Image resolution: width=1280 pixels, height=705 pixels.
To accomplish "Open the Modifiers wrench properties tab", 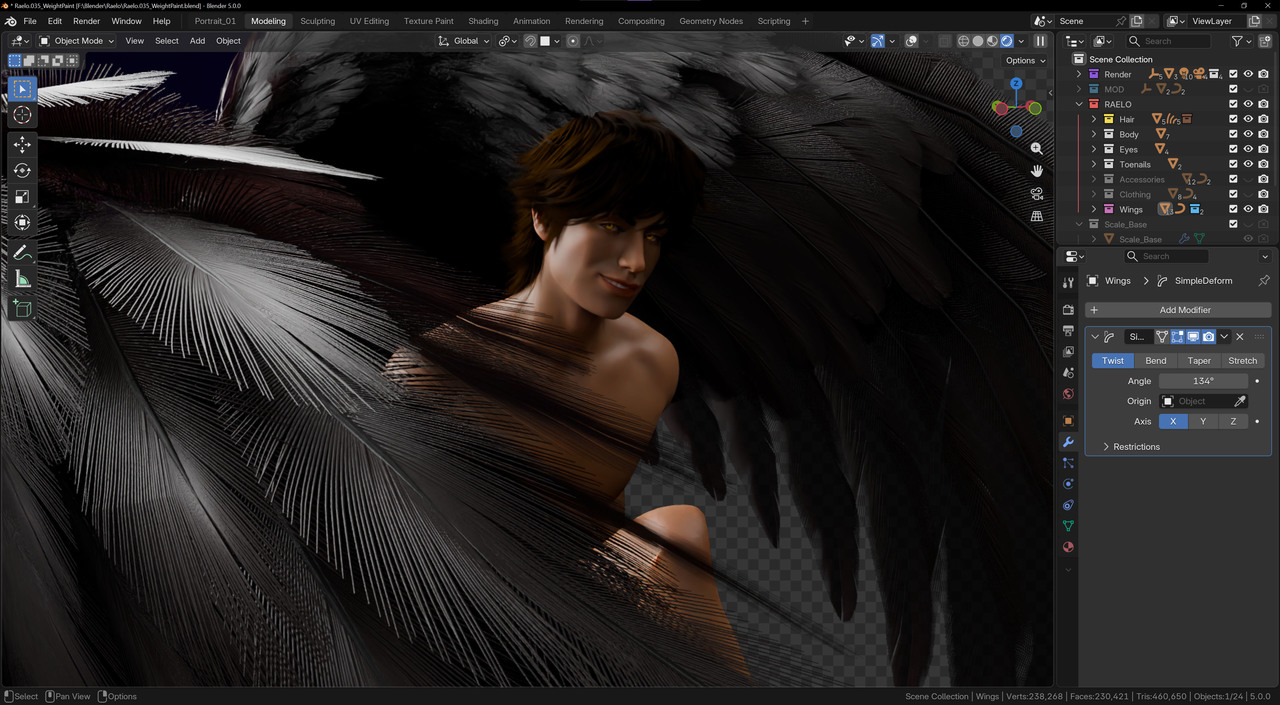I will point(1068,442).
